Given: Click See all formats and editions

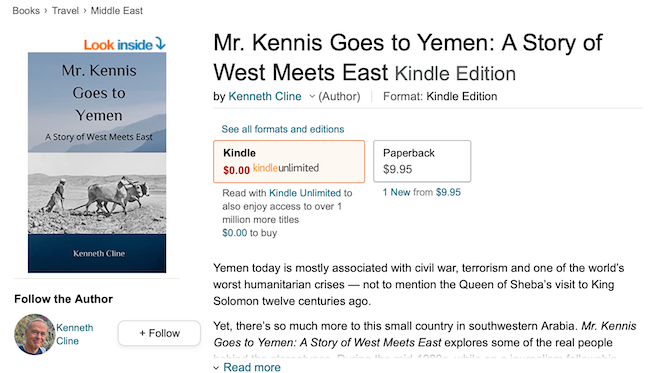Looking at the screenshot, I should [x=283, y=129].
